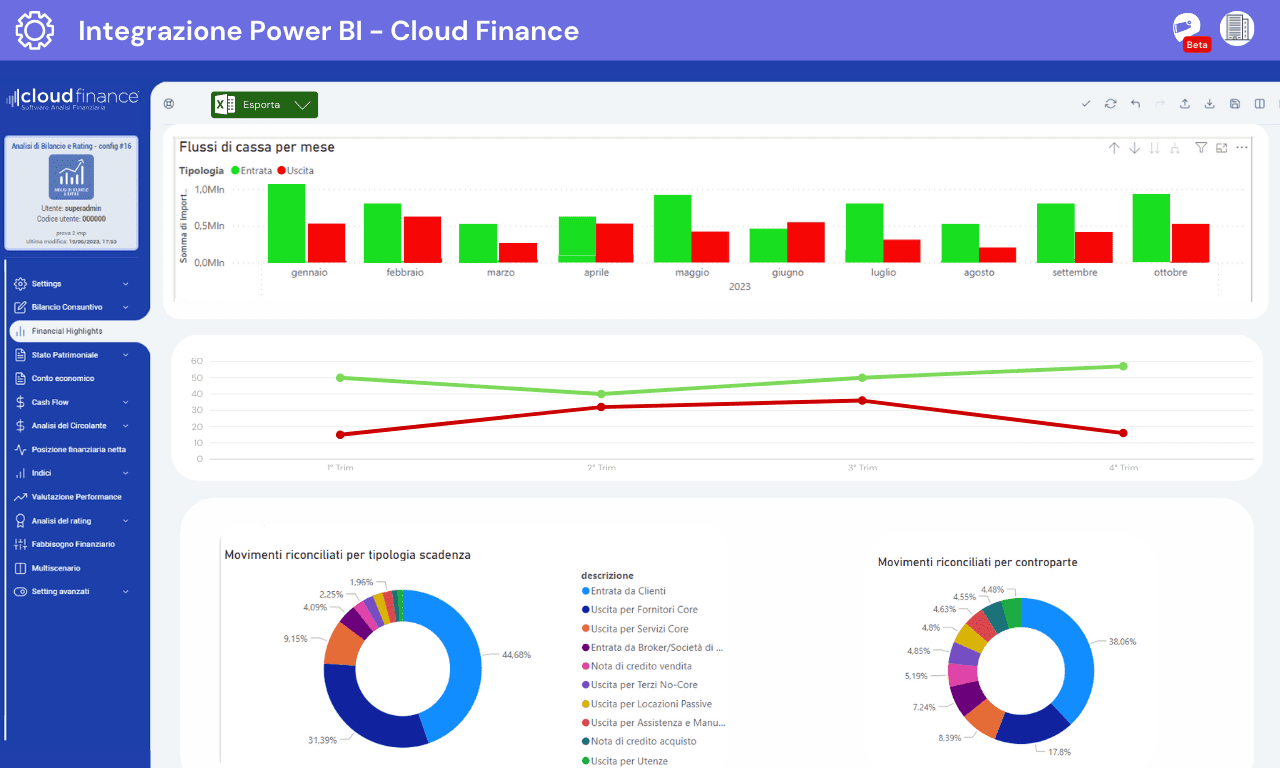The image size is (1280, 768).
Task: Click the Conto economico document icon
Action: pyautogui.click(x=20, y=378)
